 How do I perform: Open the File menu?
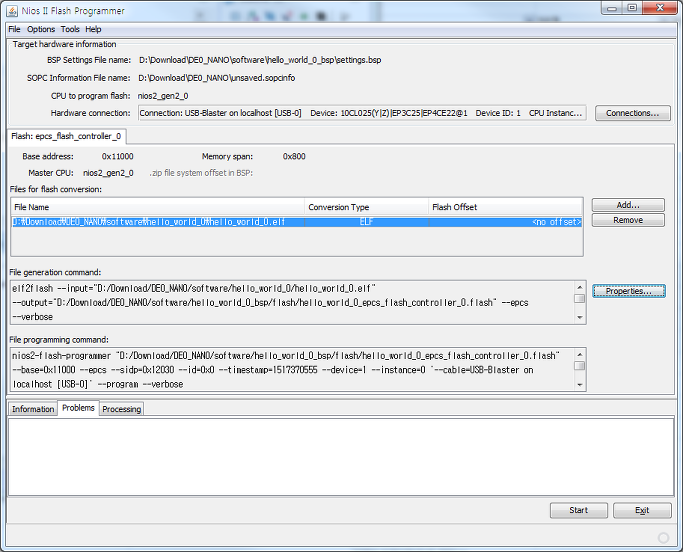(x=14, y=29)
